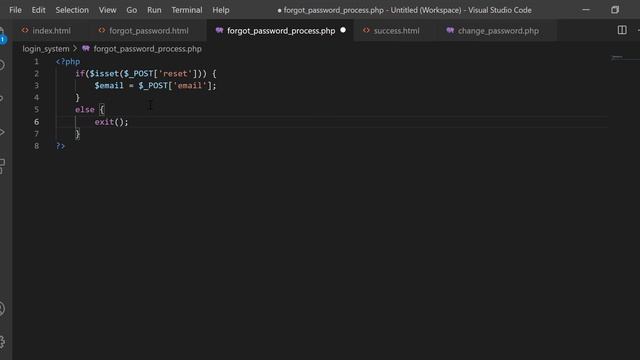The height and width of the screenshot is (360, 640).
Task: Select the forgot_password_process.php tab
Action: 280,31
